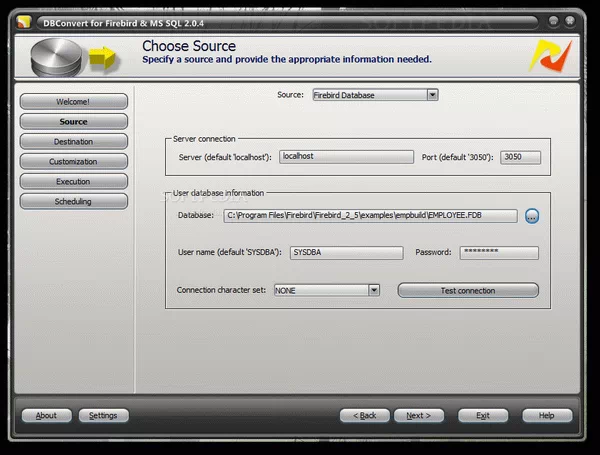600x455 pixels.
Task: Click the NONE character set value
Action: click(285, 291)
